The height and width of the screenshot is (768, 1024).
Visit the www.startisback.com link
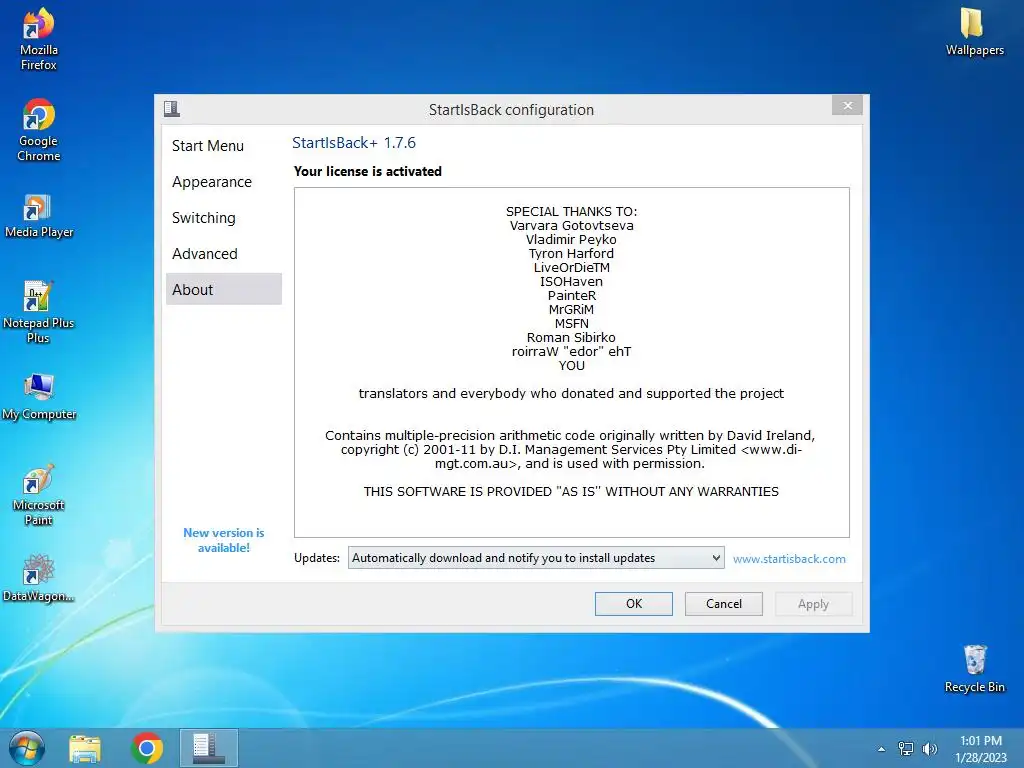(789, 558)
